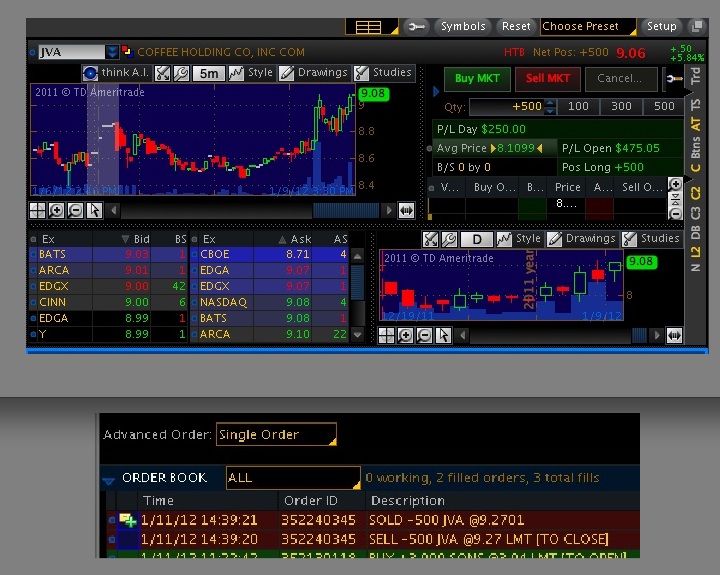Select crosshair tool under the daily chart
The width and height of the screenshot is (720, 575).
386,335
